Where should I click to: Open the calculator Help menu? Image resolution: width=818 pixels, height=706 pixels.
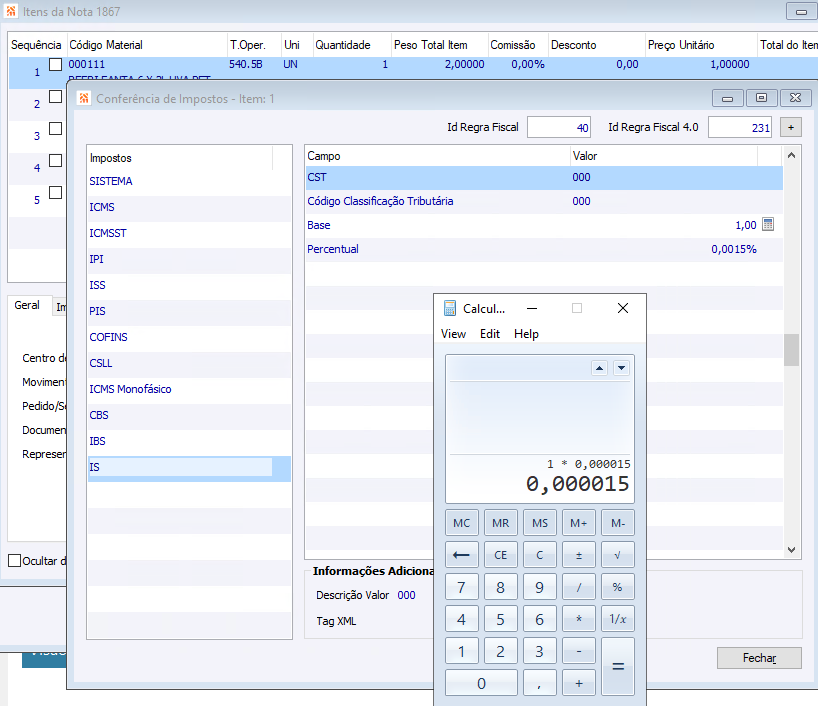coord(526,334)
